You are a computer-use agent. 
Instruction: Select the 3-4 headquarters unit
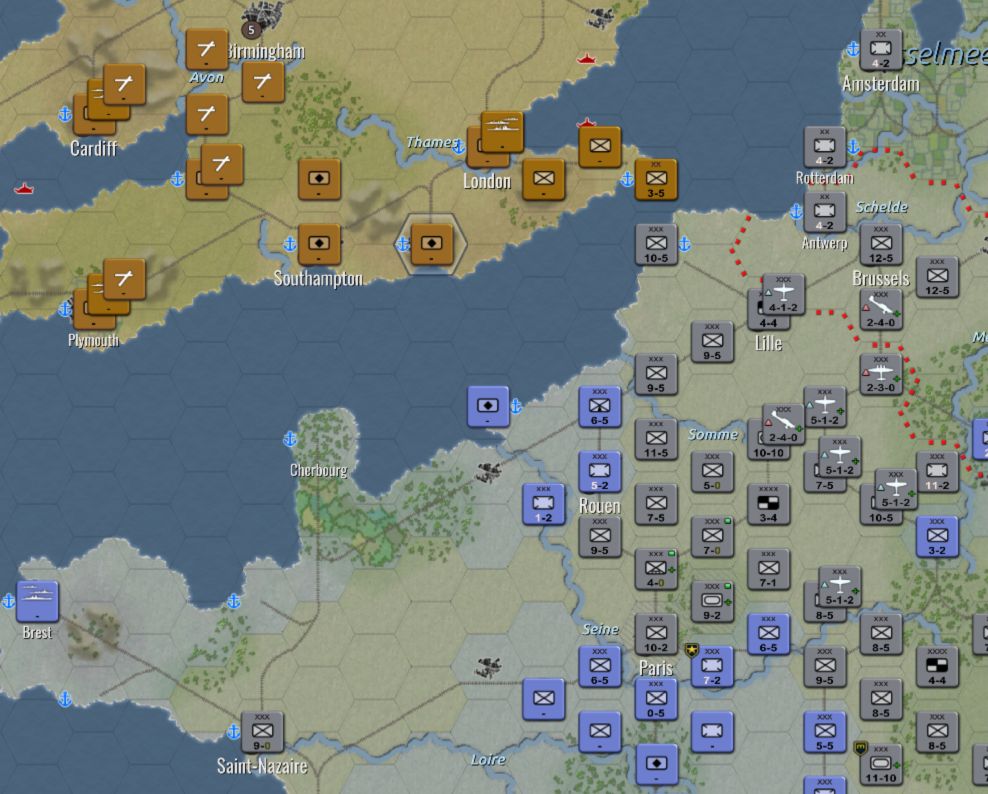pos(768,505)
